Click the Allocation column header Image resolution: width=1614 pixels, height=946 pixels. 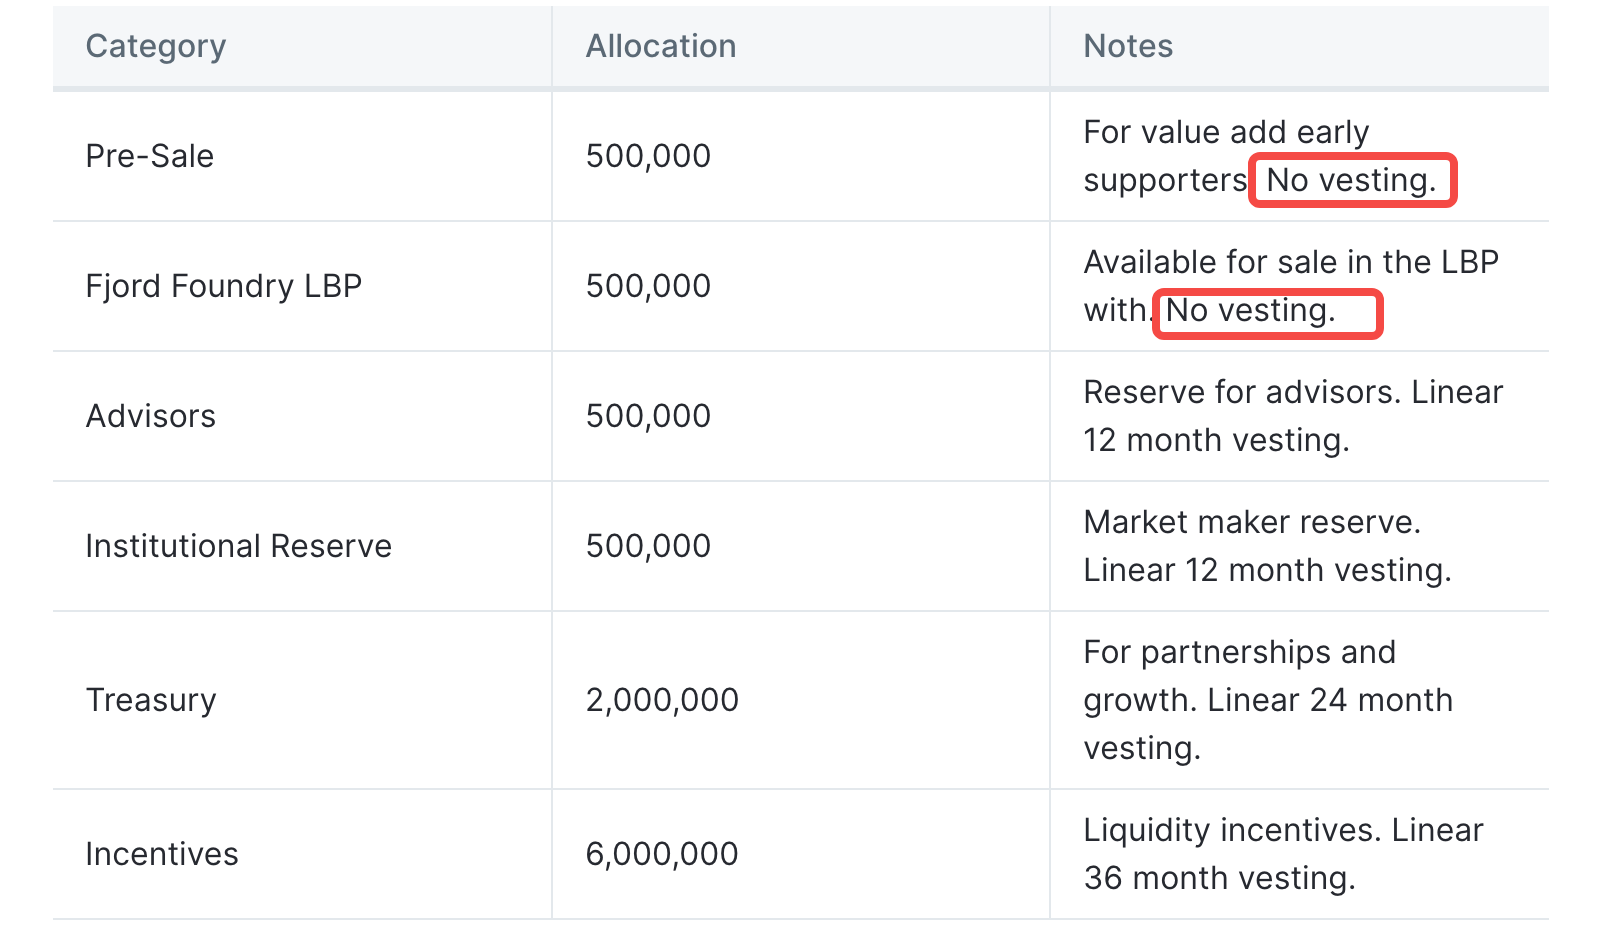pos(660,46)
